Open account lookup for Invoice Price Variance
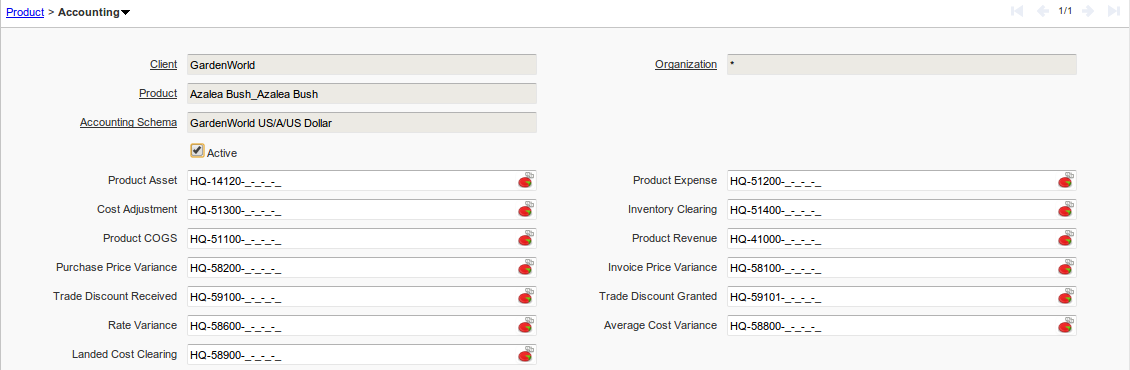1130x370 pixels. tap(1067, 267)
